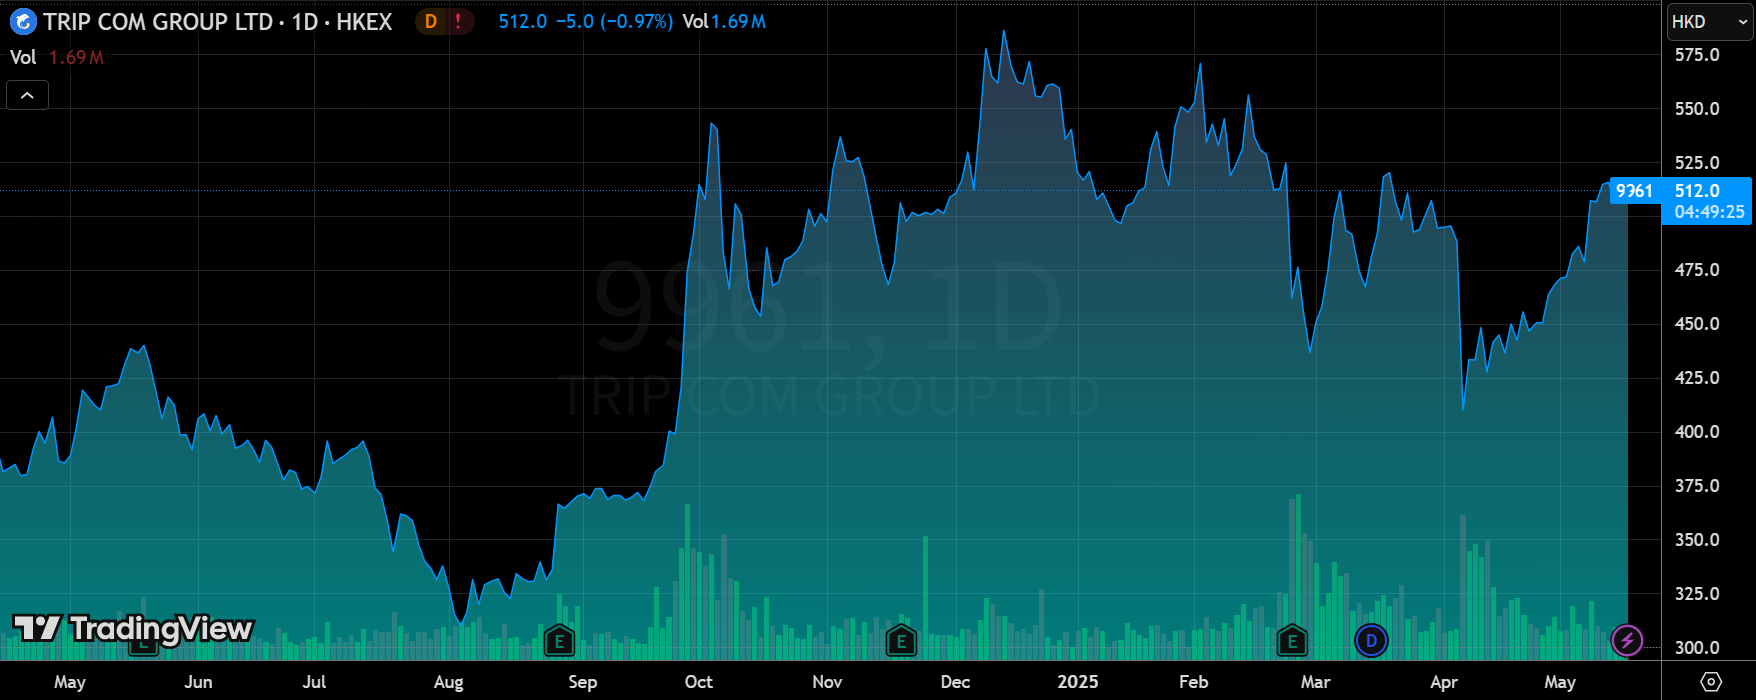Click the Dec label on time axis
Screen dimensions: 1756x700
(x=955, y=682)
